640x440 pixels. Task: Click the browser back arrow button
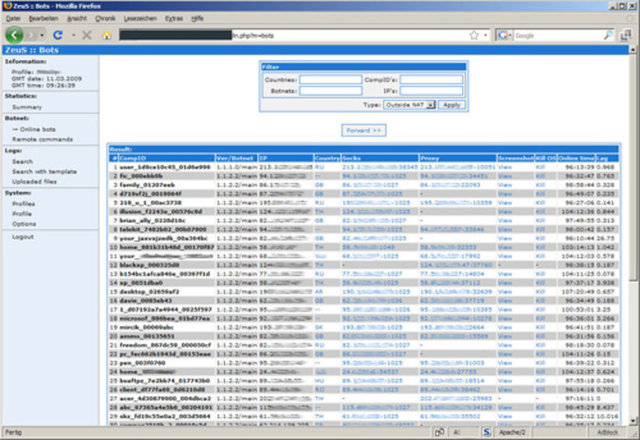(13, 34)
